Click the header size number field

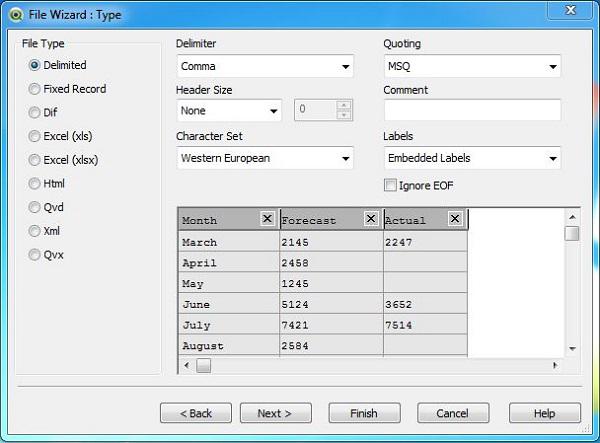tap(316, 110)
